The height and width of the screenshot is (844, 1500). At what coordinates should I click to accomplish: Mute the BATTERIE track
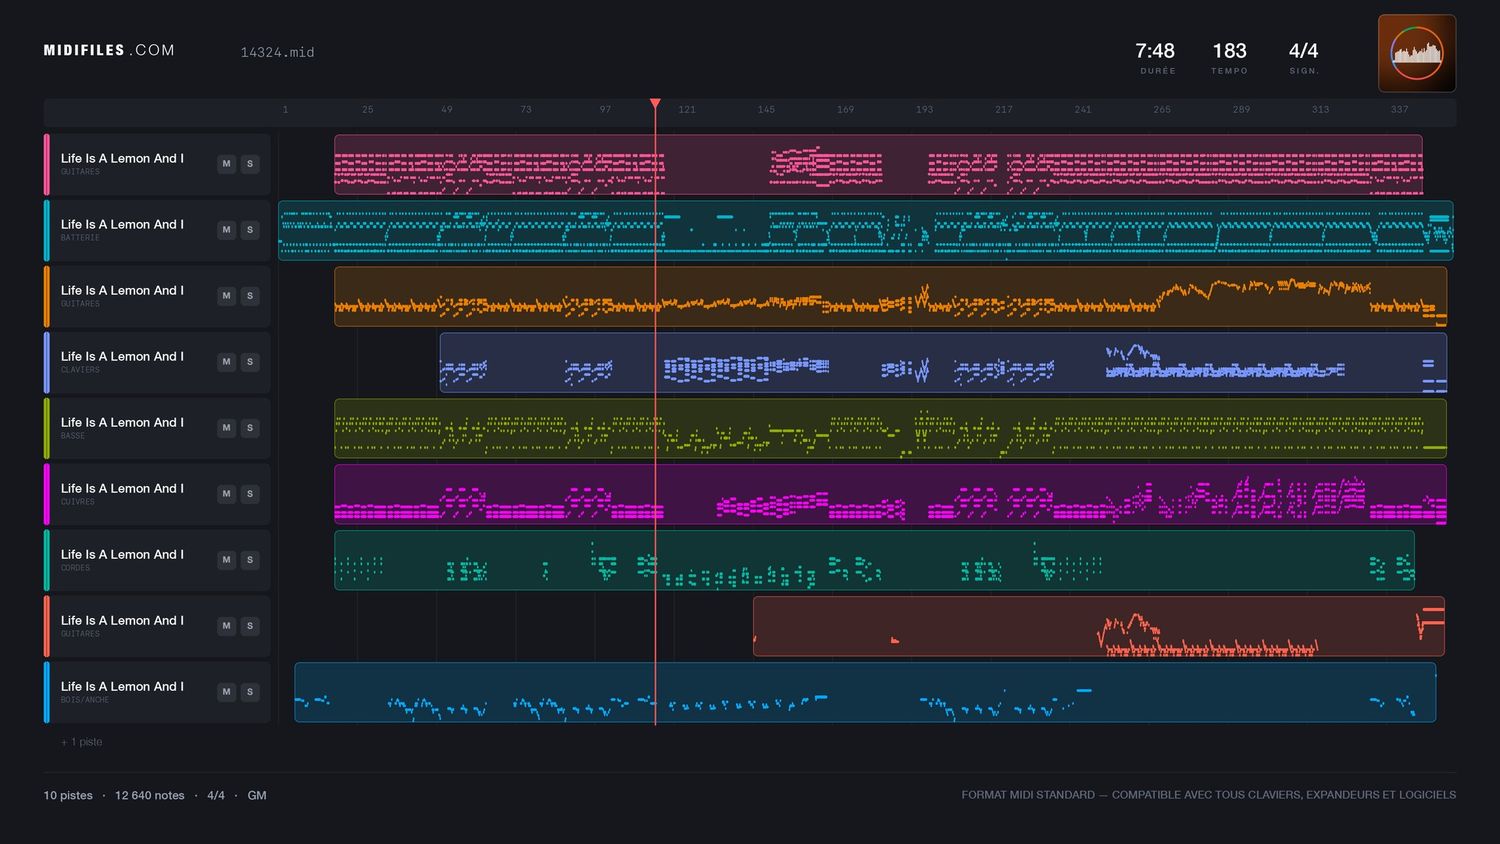pyautogui.click(x=227, y=230)
